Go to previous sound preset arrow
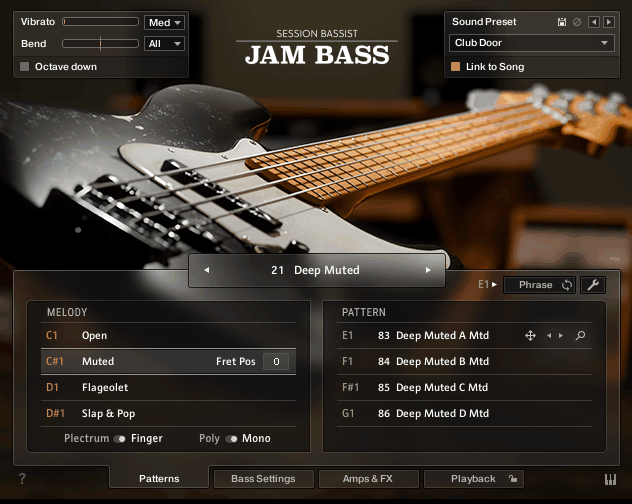Viewport: 632px width, 504px height. 593,22
